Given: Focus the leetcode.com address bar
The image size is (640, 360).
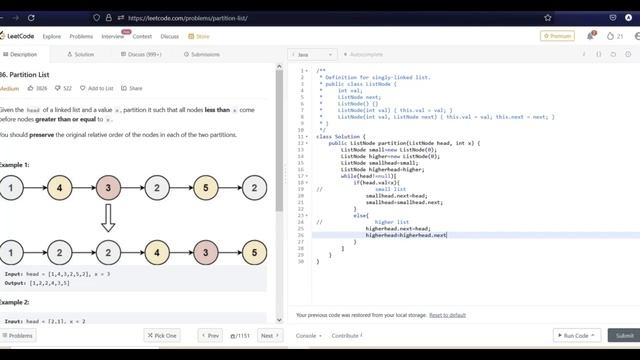Looking at the screenshot, I should click(188, 18).
